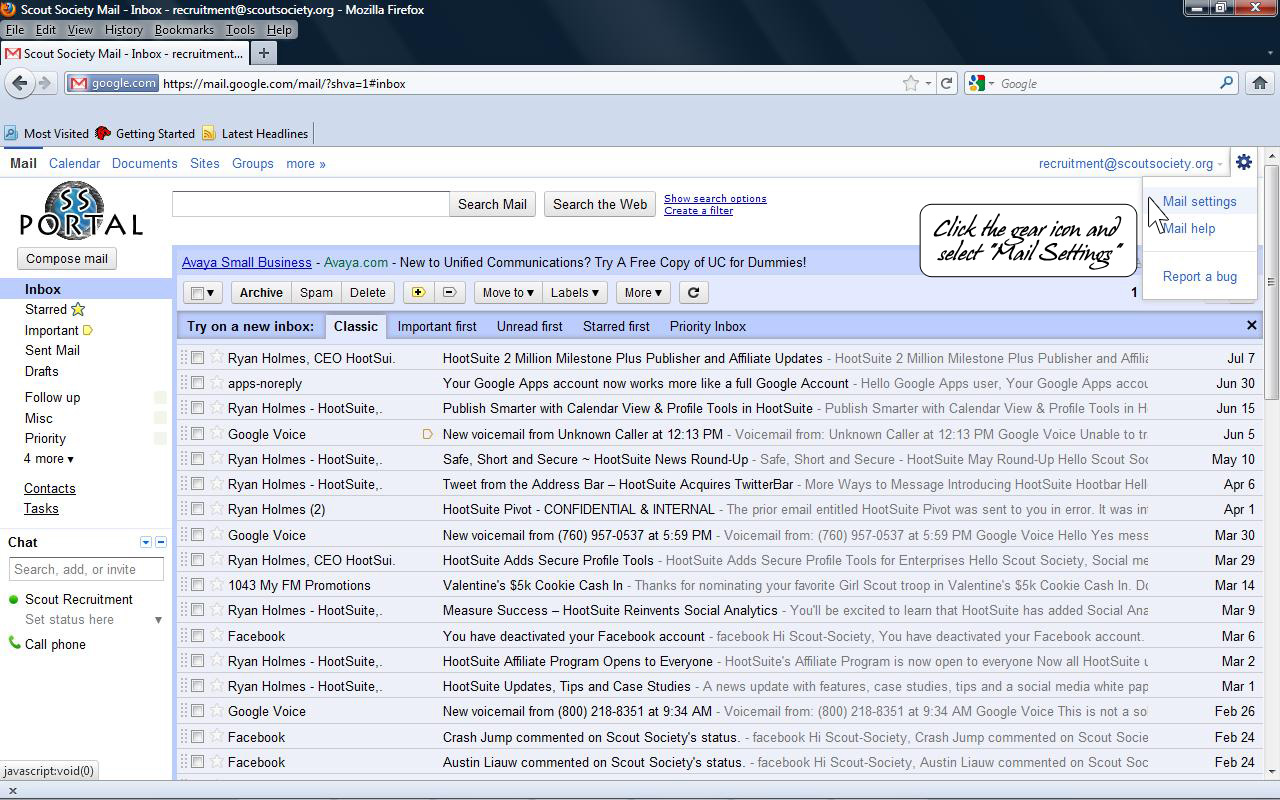Click the Priority label color box
This screenshot has height=800, width=1280.
(x=160, y=438)
